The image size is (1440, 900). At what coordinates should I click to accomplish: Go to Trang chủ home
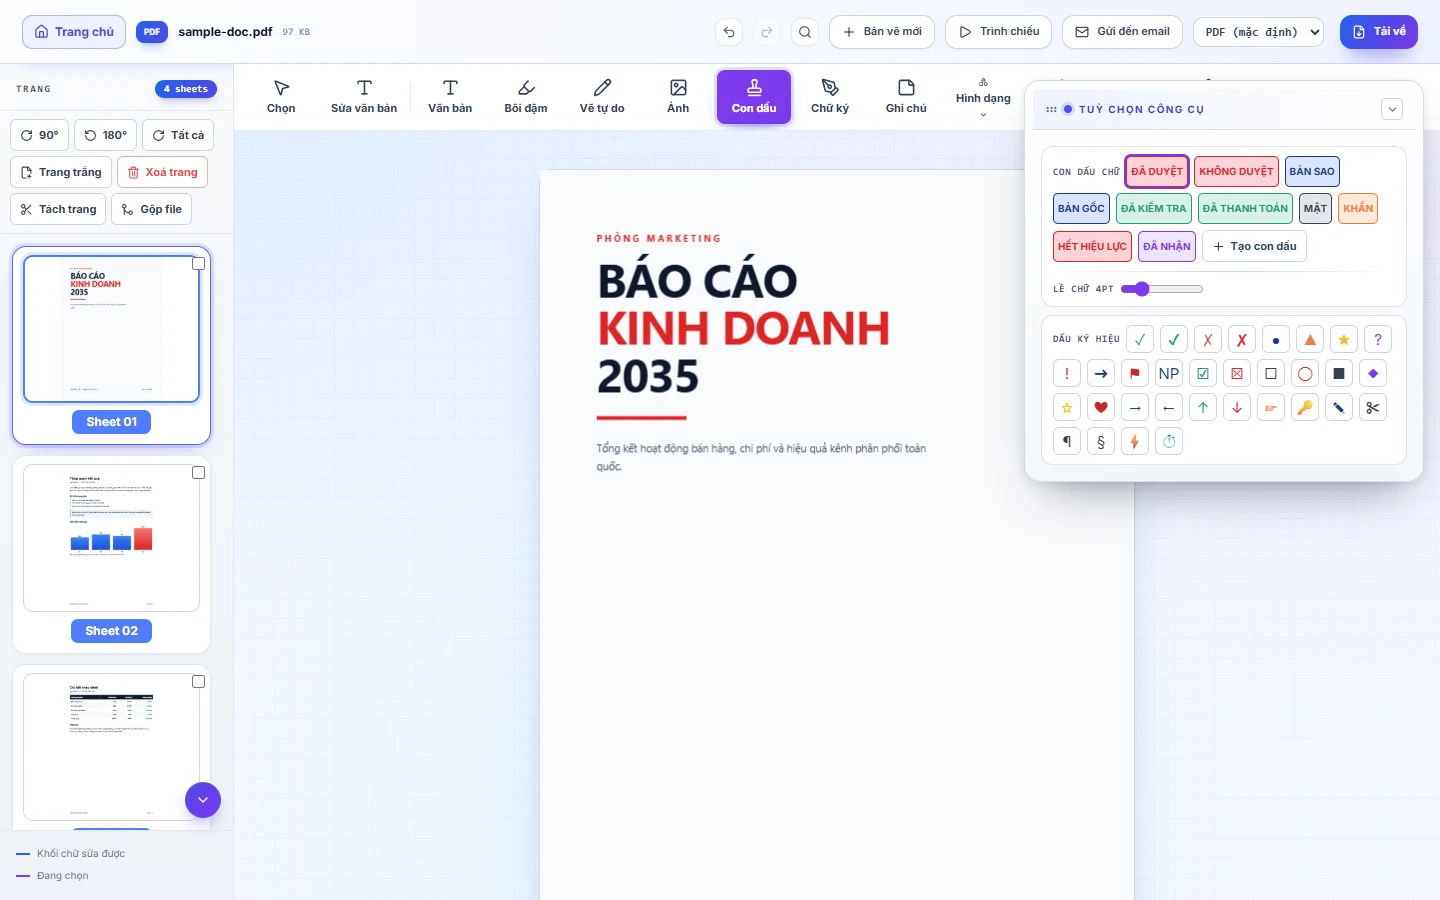[x=74, y=32]
